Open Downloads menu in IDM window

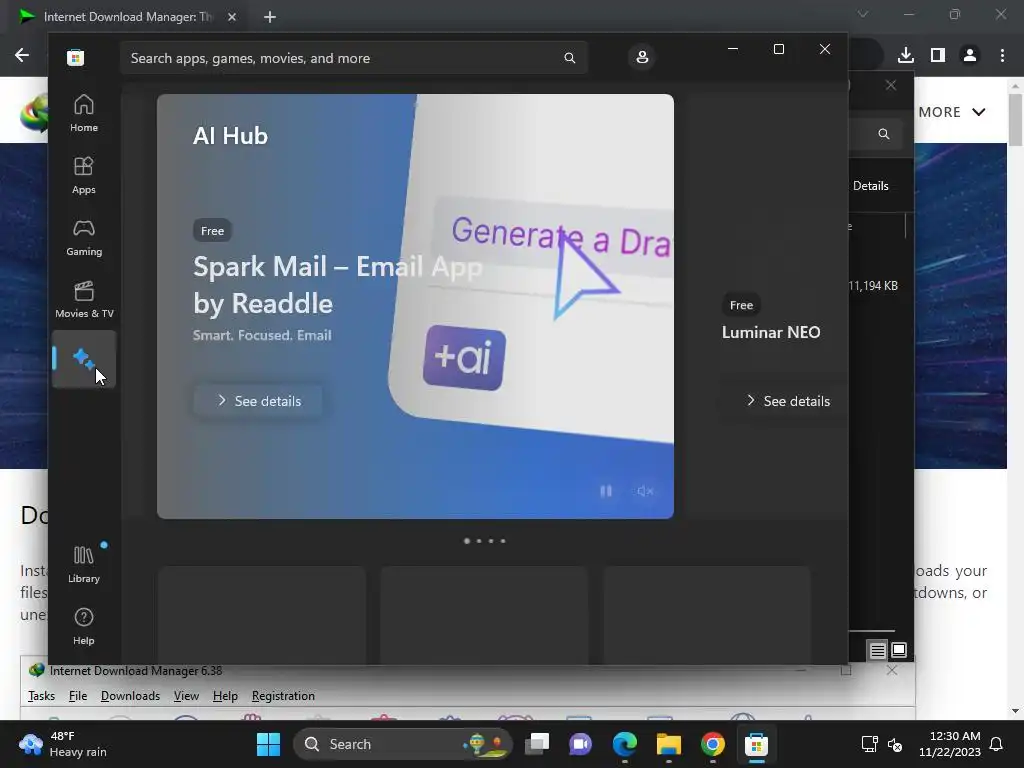click(130, 696)
